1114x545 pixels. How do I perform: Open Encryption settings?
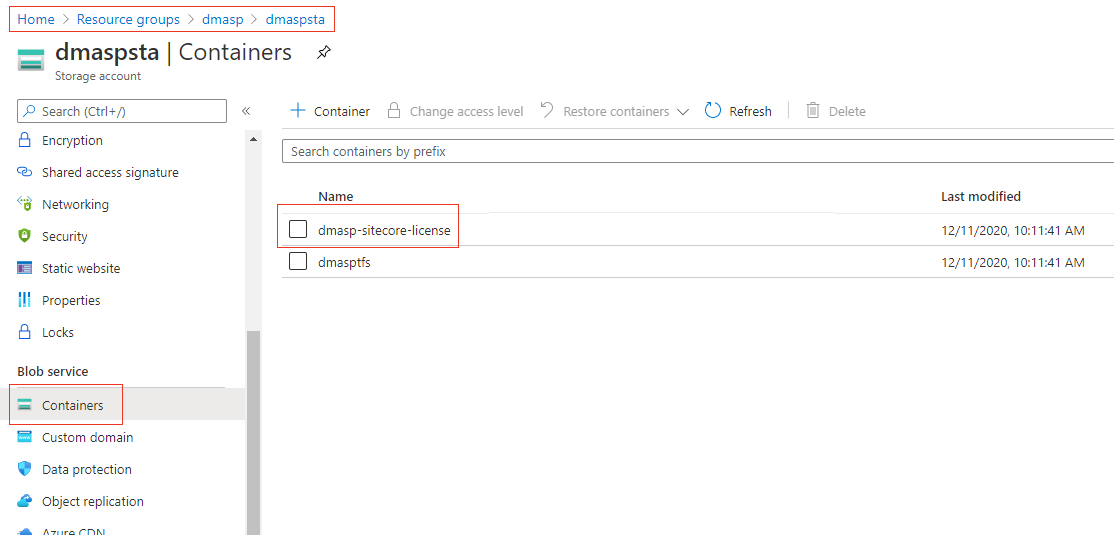click(x=72, y=141)
